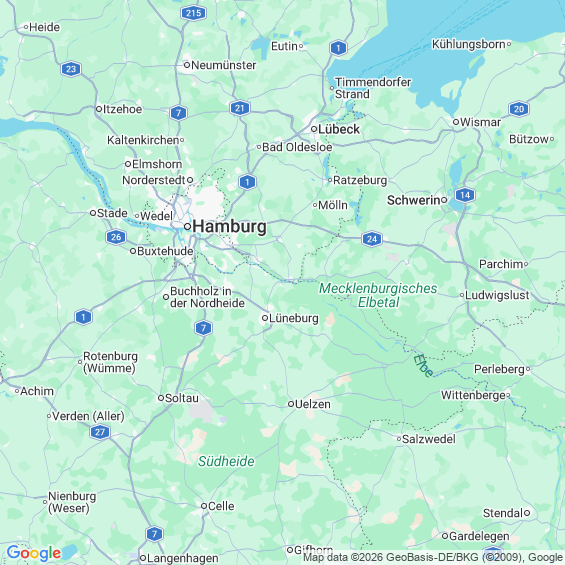
Task: Click the A23 highway shield near Itzehoe
Action: click(71, 69)
